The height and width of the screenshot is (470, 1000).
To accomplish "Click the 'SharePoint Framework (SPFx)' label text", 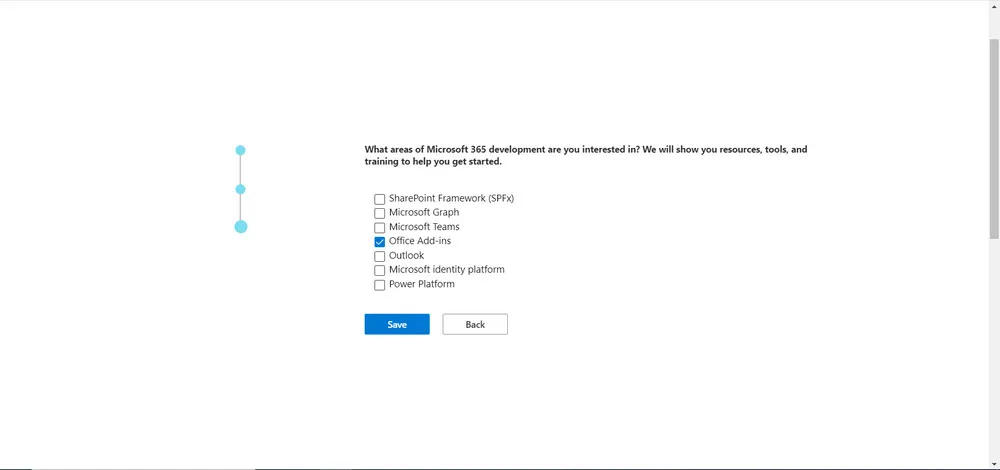I will point(451,198).
